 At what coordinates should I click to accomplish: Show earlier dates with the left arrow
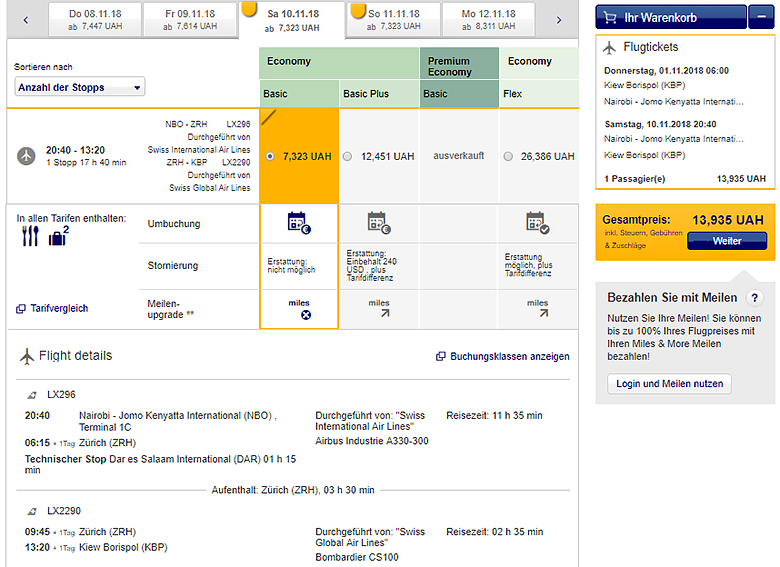26,19
